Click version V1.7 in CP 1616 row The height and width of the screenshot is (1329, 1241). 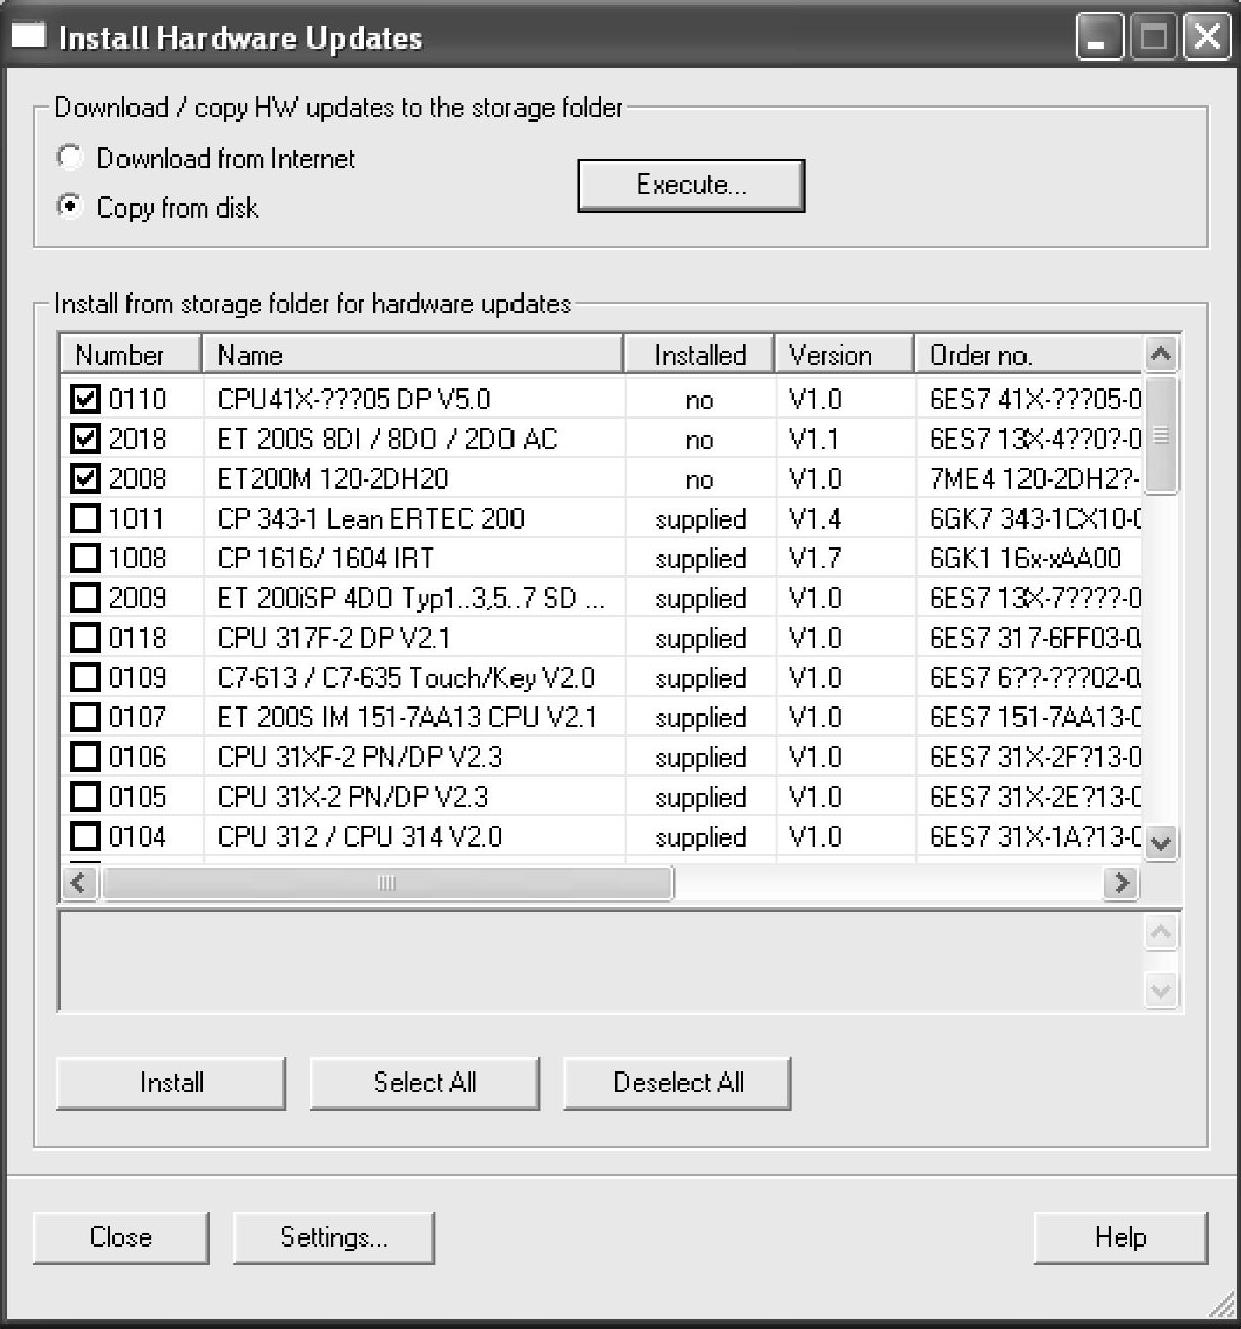[815, 558]
